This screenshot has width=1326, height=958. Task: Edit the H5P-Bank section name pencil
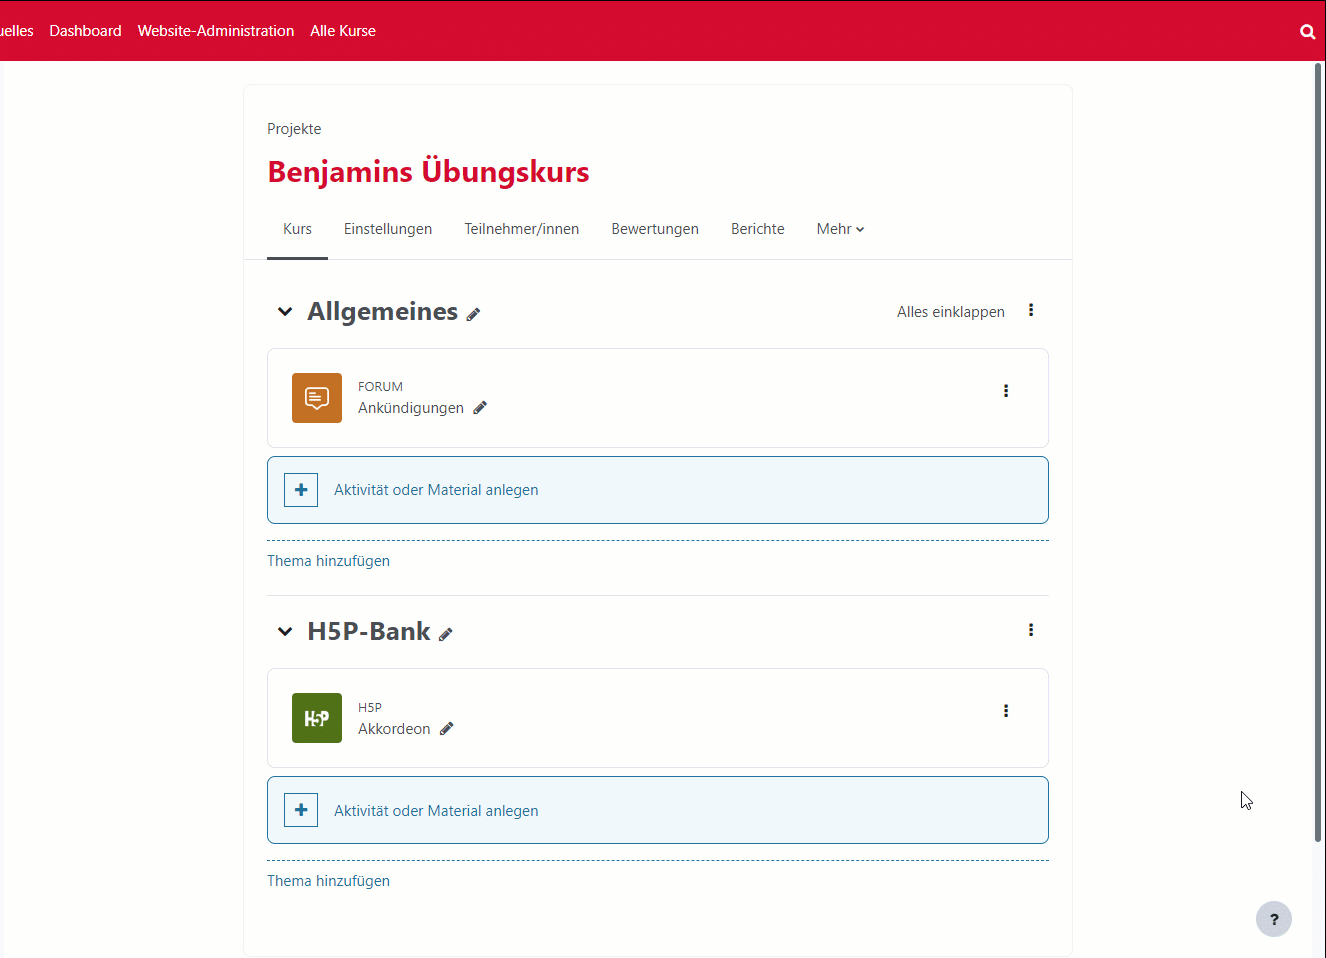pyautogui.click(x=446, y=634)
